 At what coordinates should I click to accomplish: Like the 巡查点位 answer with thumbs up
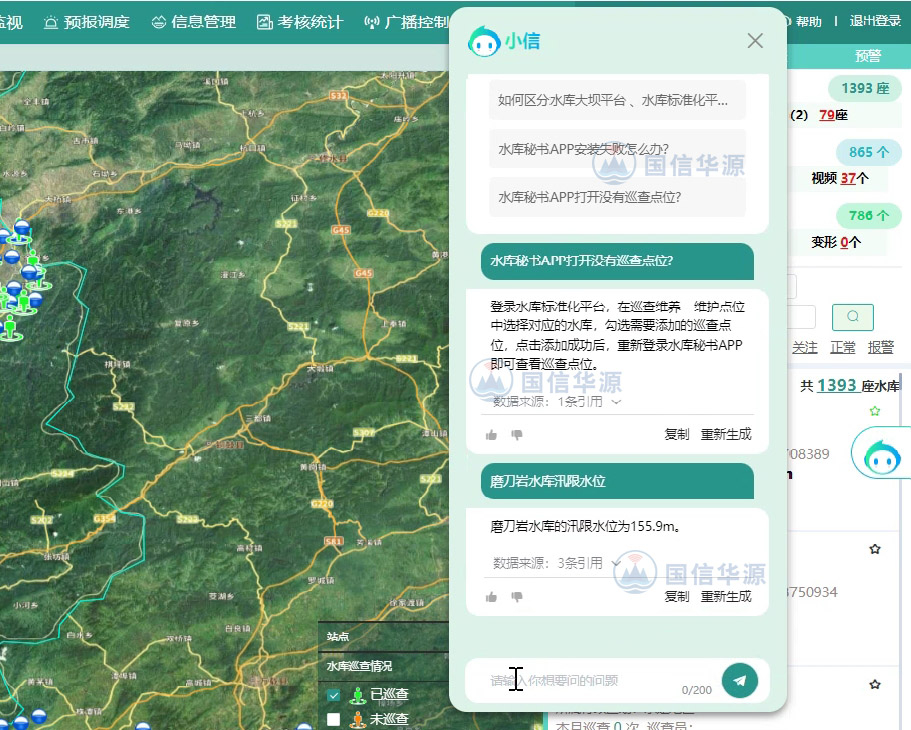(x=492, y=435)
